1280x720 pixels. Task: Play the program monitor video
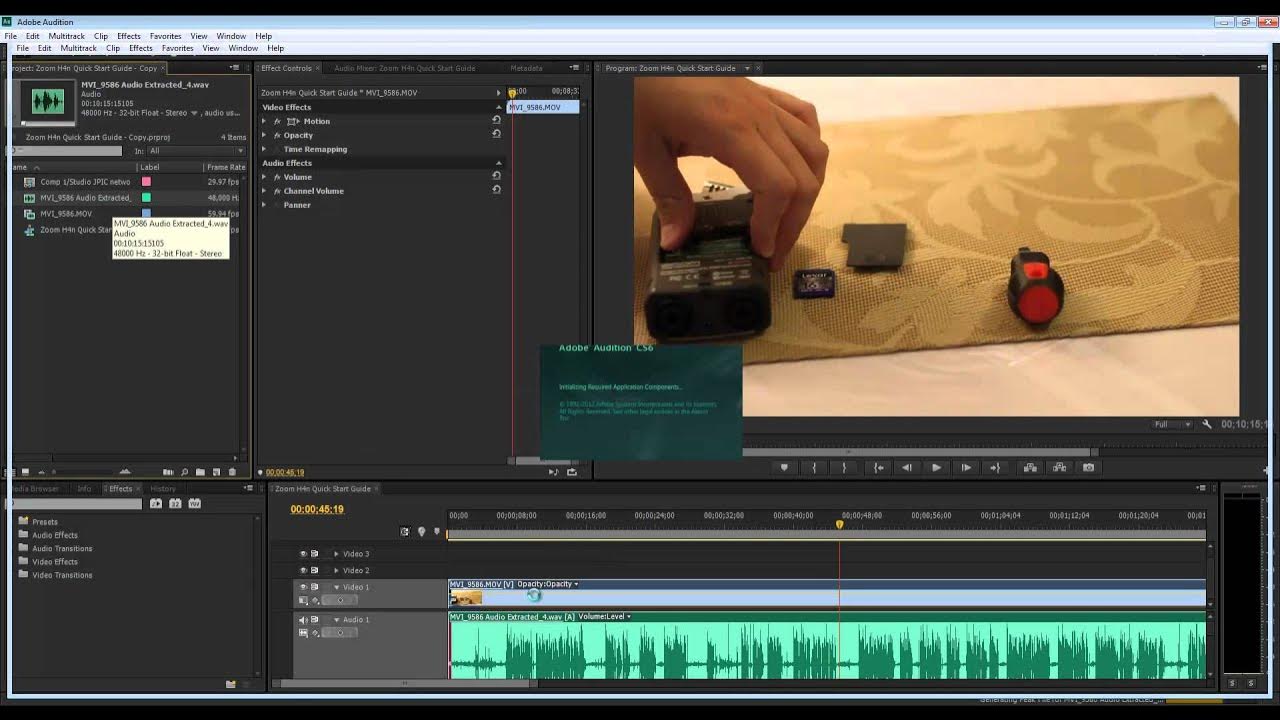coord(936,467)
